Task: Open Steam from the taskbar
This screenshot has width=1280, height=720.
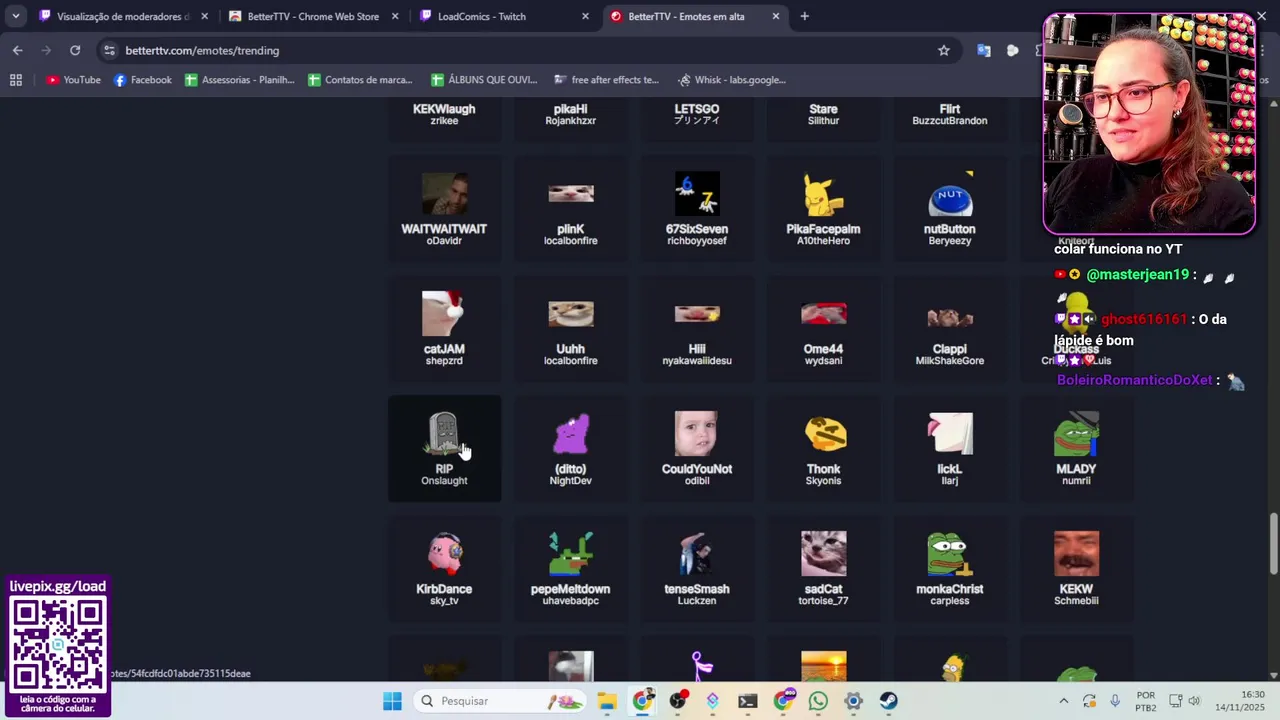Action: coord(888,701)
